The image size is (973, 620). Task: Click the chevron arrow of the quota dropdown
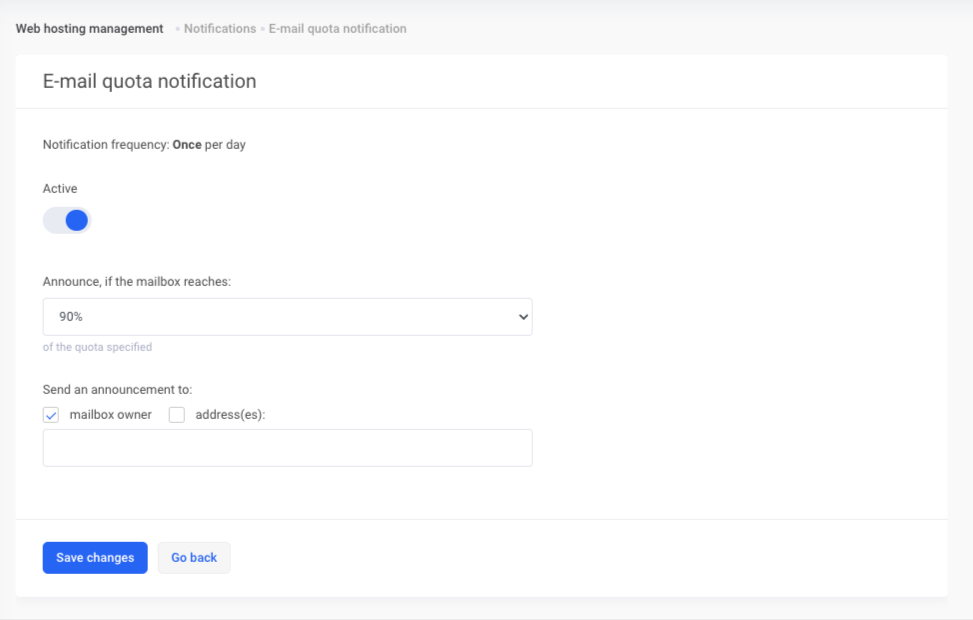click(522, 317)
